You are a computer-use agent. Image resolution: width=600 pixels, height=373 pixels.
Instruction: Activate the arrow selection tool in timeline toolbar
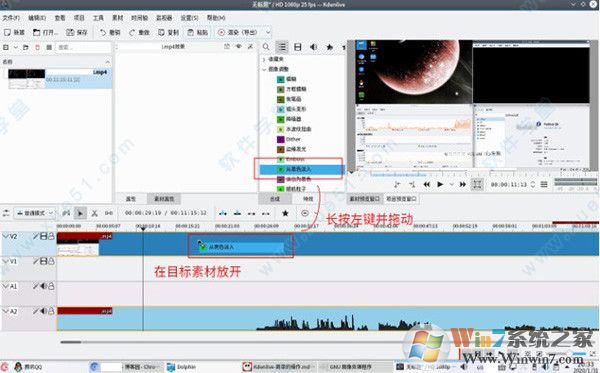[80, 213]
